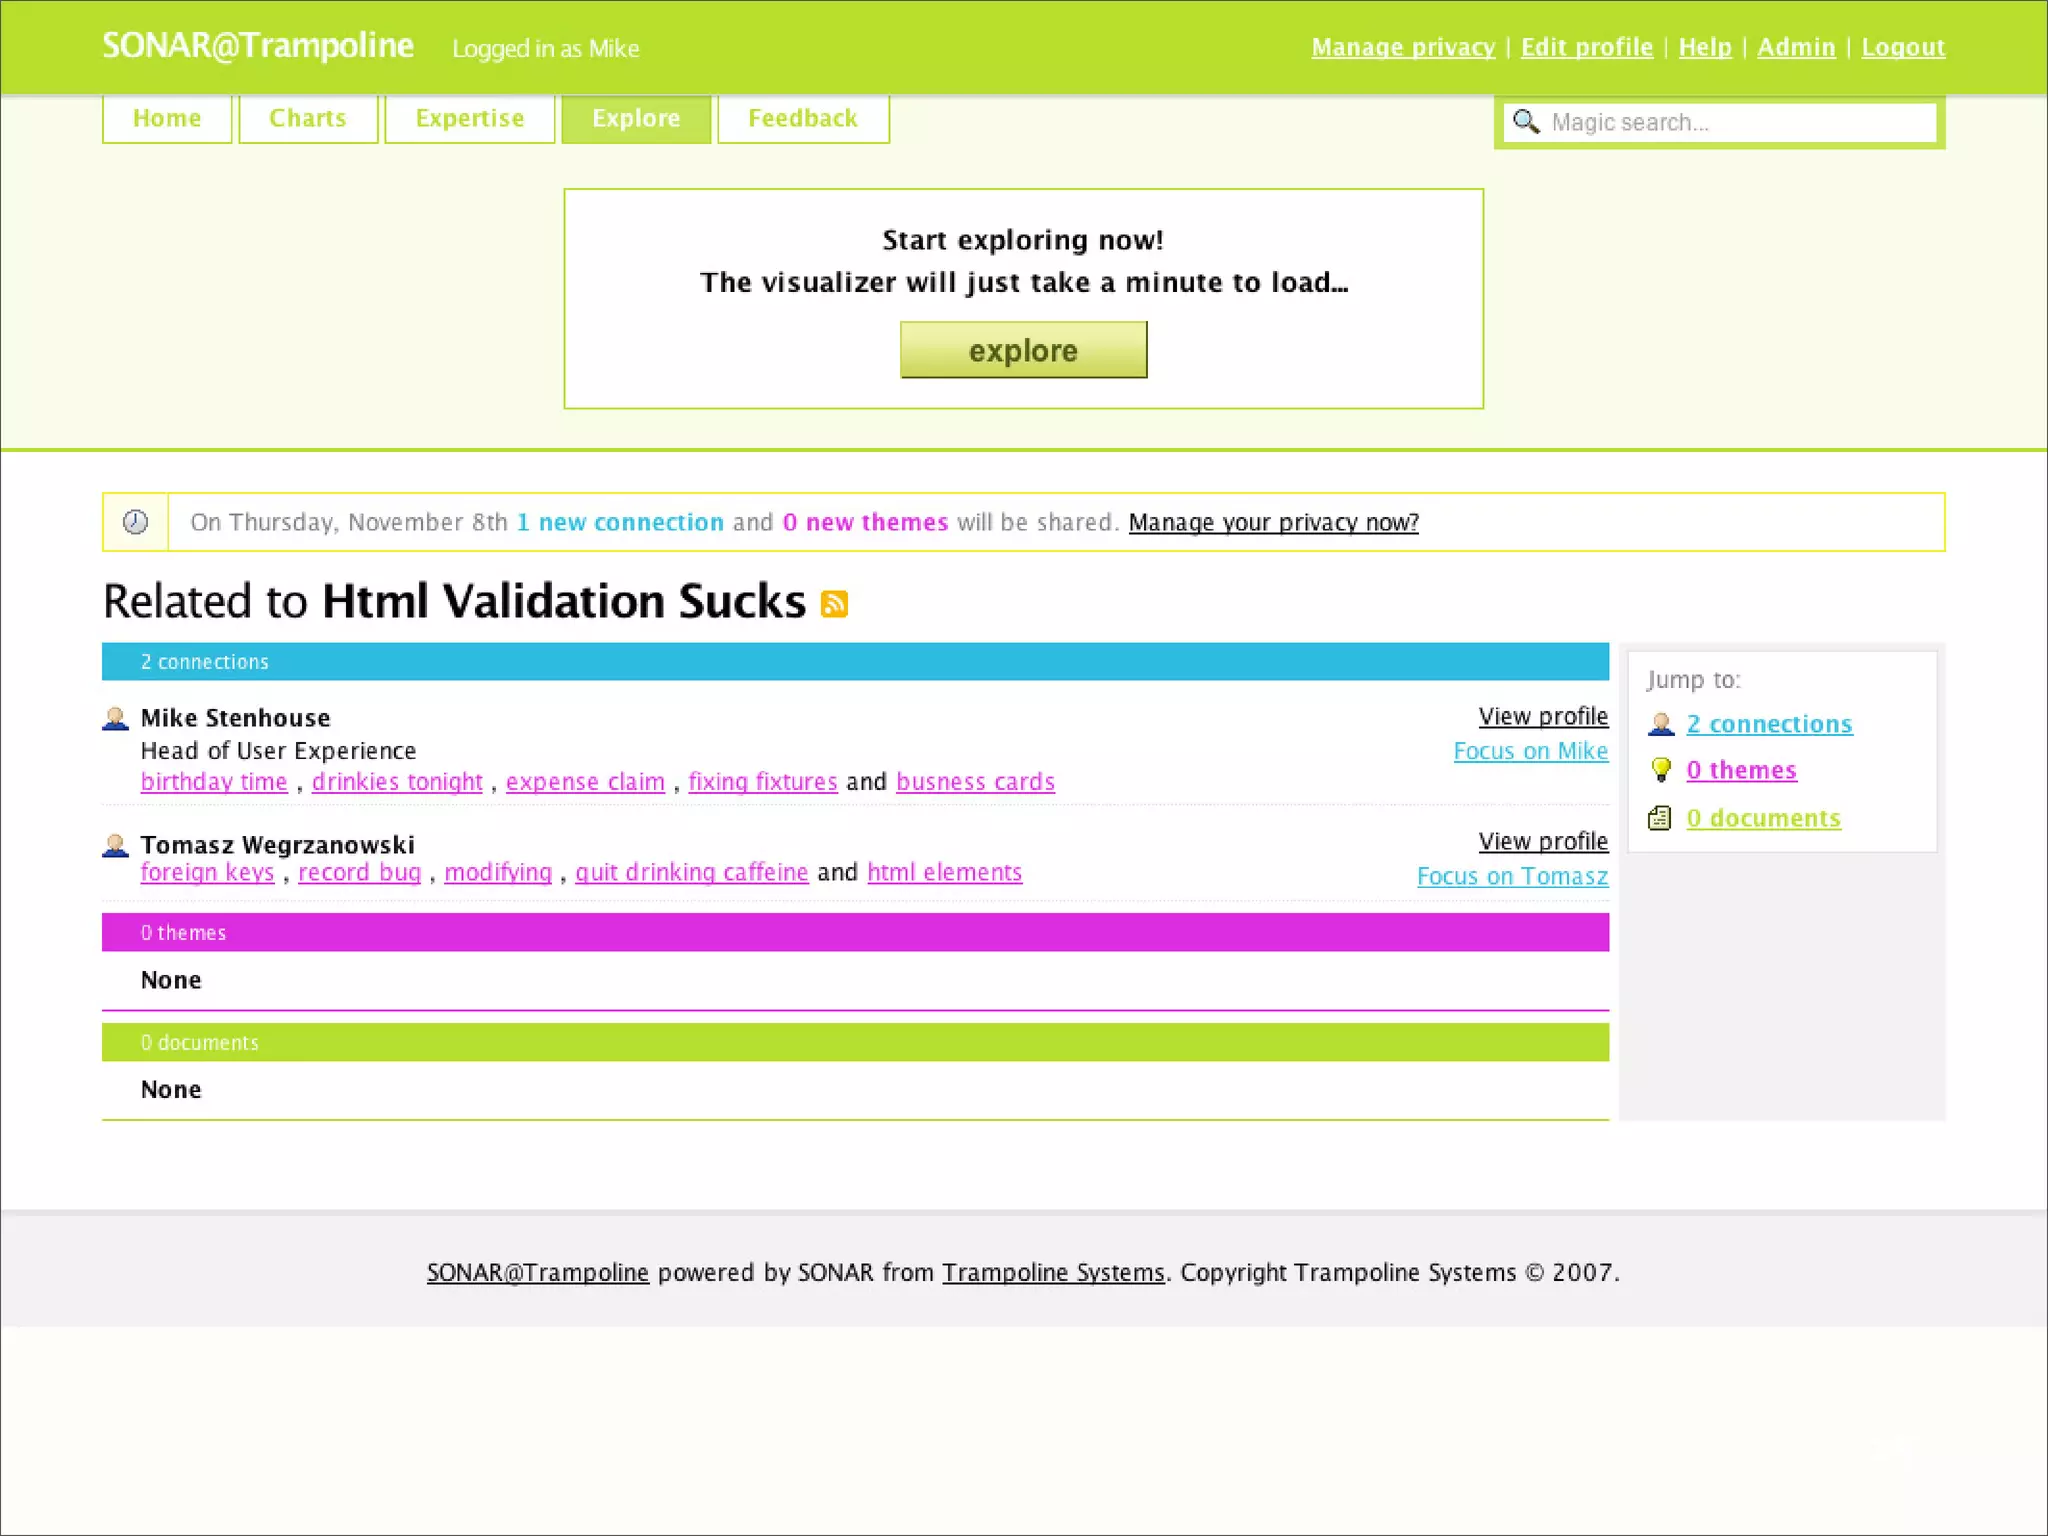Go to the Feedback tab
This screenshot has height=1536, width=2048.
[x=803, y=119]
